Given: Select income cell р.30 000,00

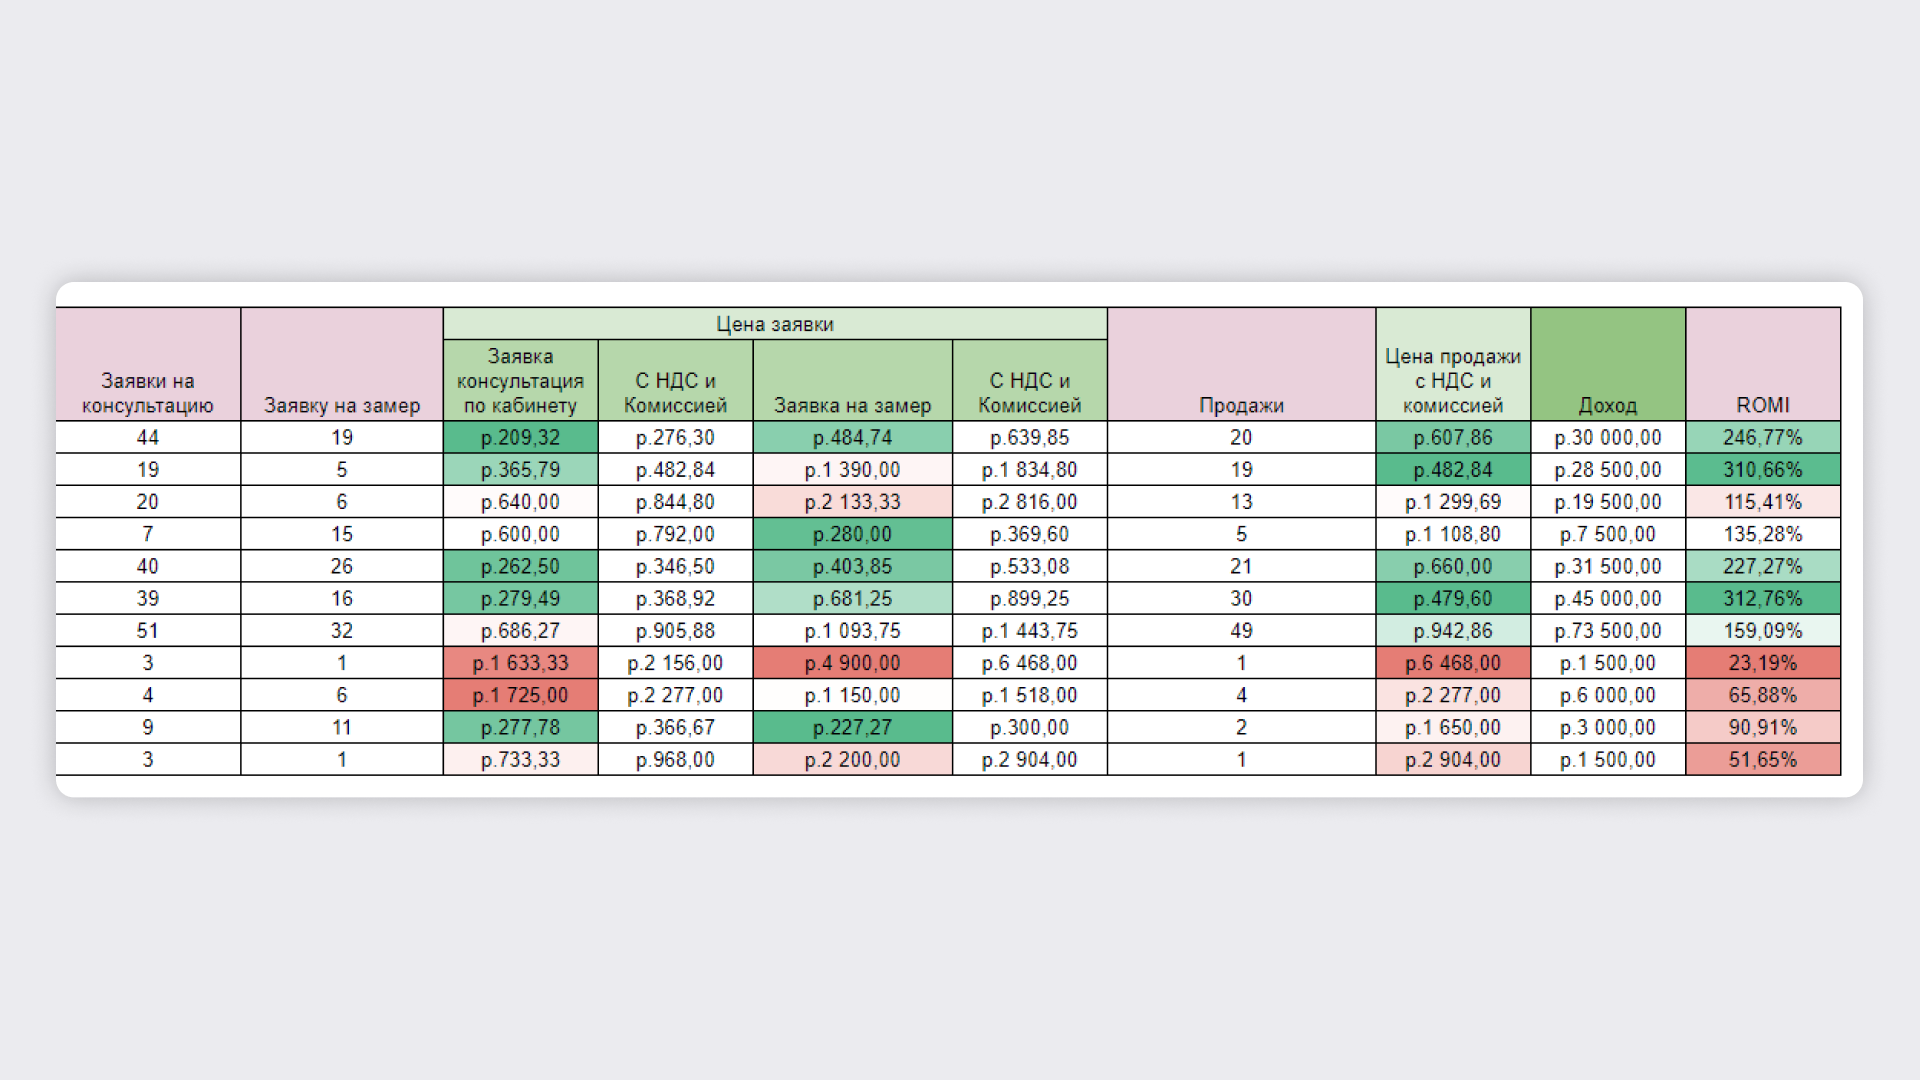Looking at the screenshot, I should pyautogui.click(x=1608, y=437).
